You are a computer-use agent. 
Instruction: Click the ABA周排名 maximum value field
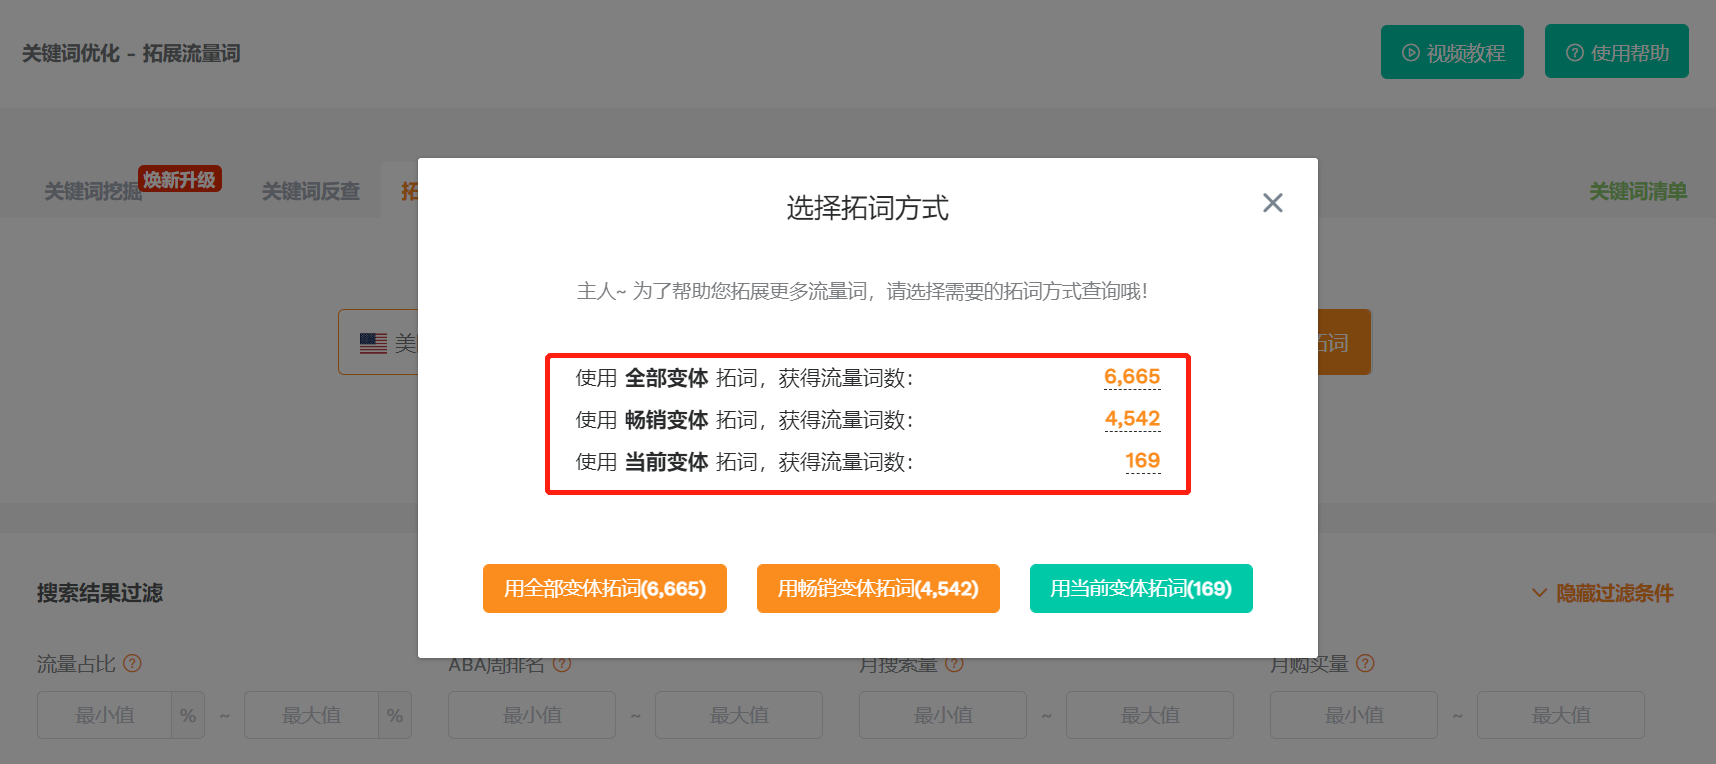click(x=739, y=715)
